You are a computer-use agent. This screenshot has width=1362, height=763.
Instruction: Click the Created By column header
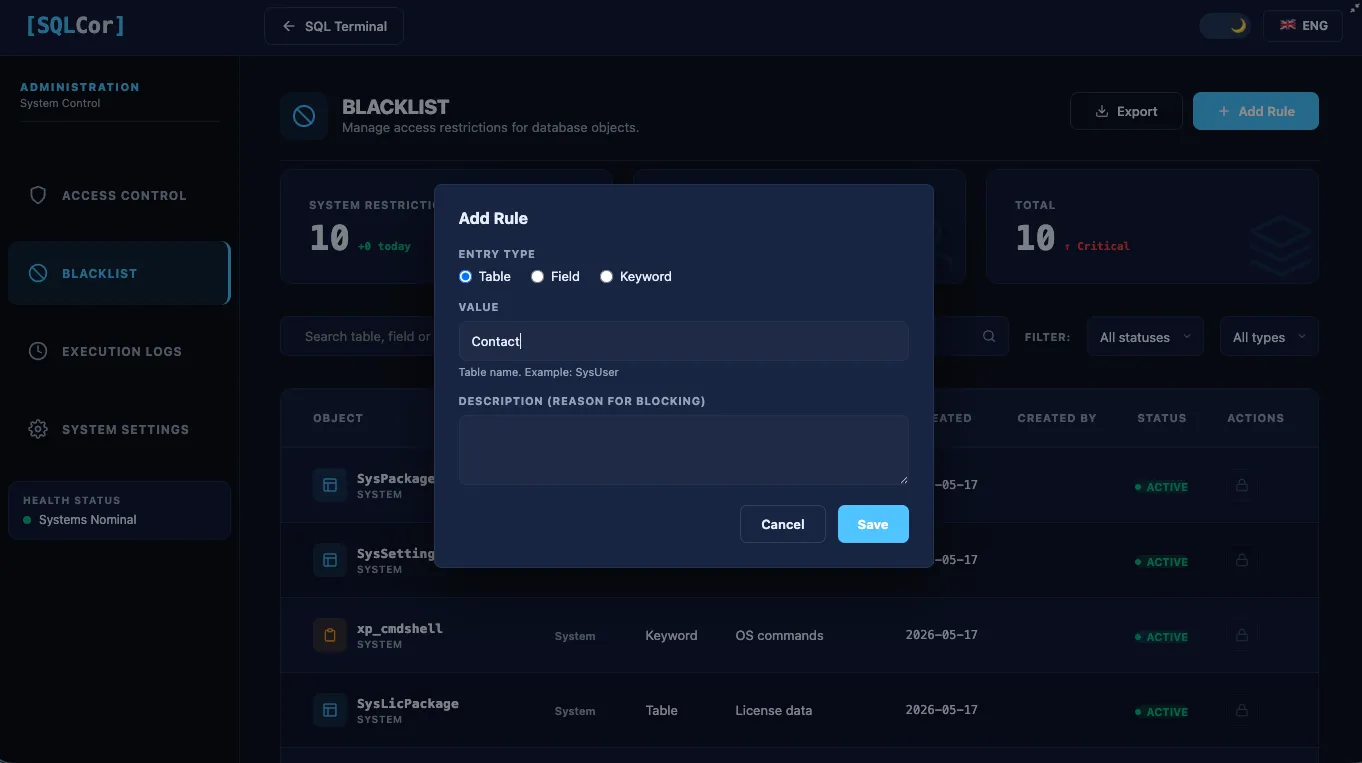1057,418
